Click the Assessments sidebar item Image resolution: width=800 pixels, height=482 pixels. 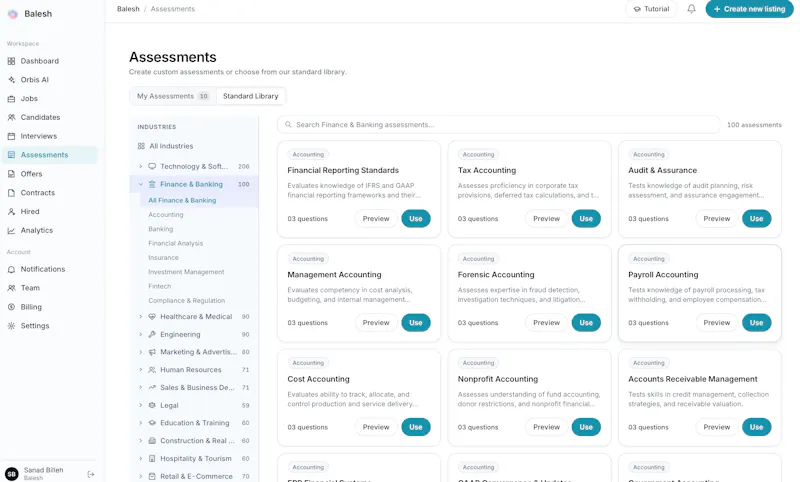(x=49, y=155)
